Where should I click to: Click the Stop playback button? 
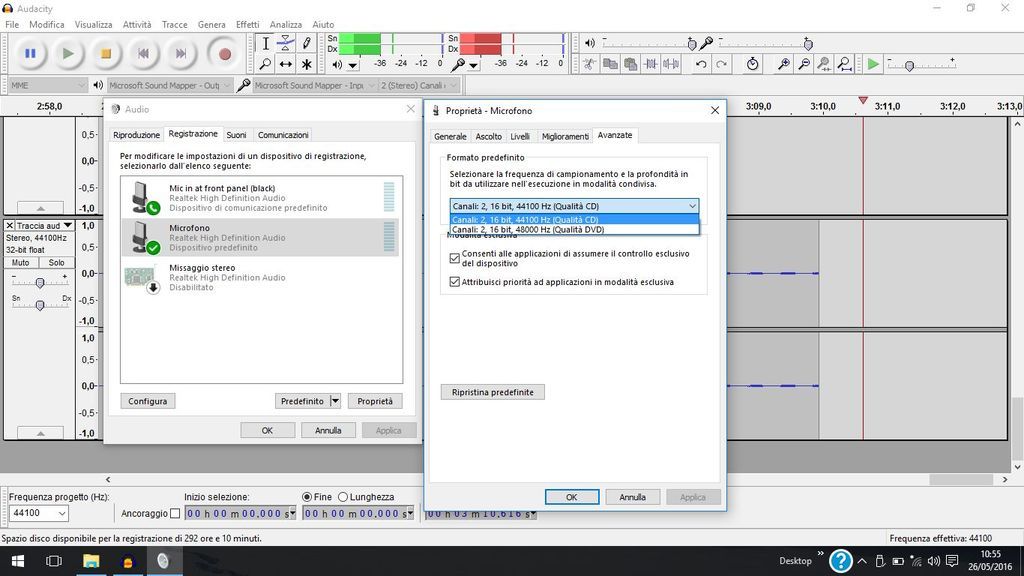(105, 54)
